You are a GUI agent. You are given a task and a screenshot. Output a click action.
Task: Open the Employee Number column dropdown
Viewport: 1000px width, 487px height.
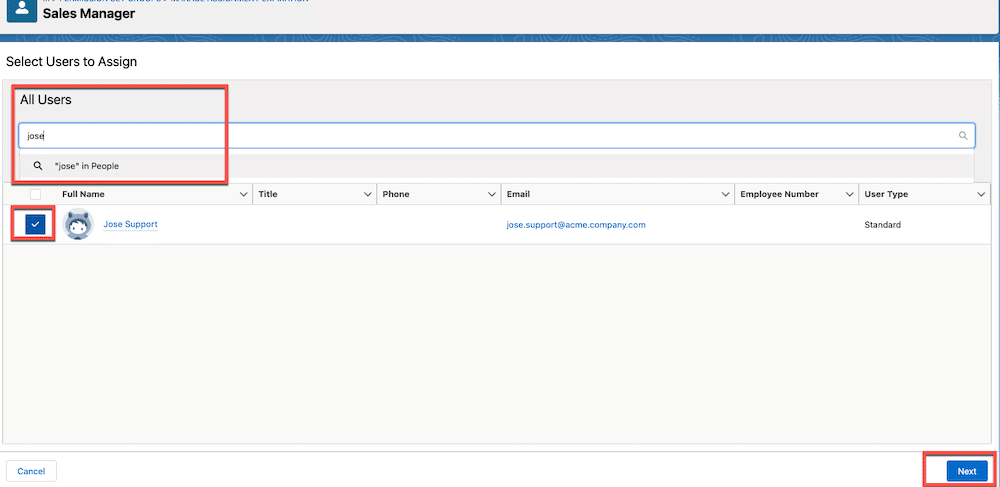coord(849,194)
